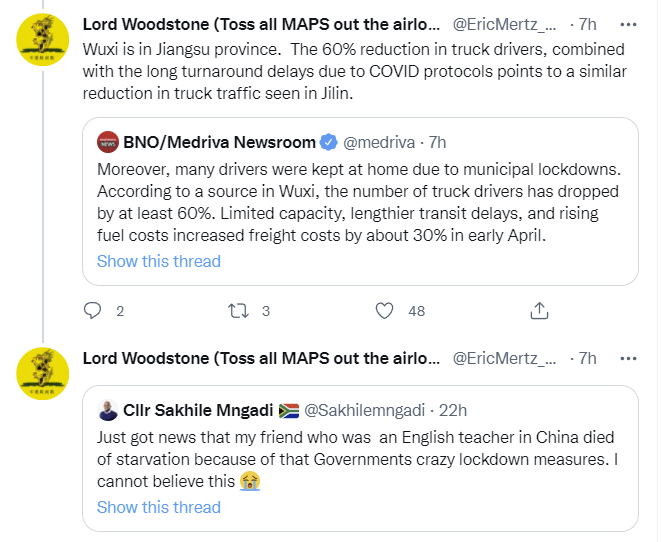The width and height of the screenshot is (661, 542).
Task: Show this thread in Sakhile Mngadi quote
Action: point(159,507)
